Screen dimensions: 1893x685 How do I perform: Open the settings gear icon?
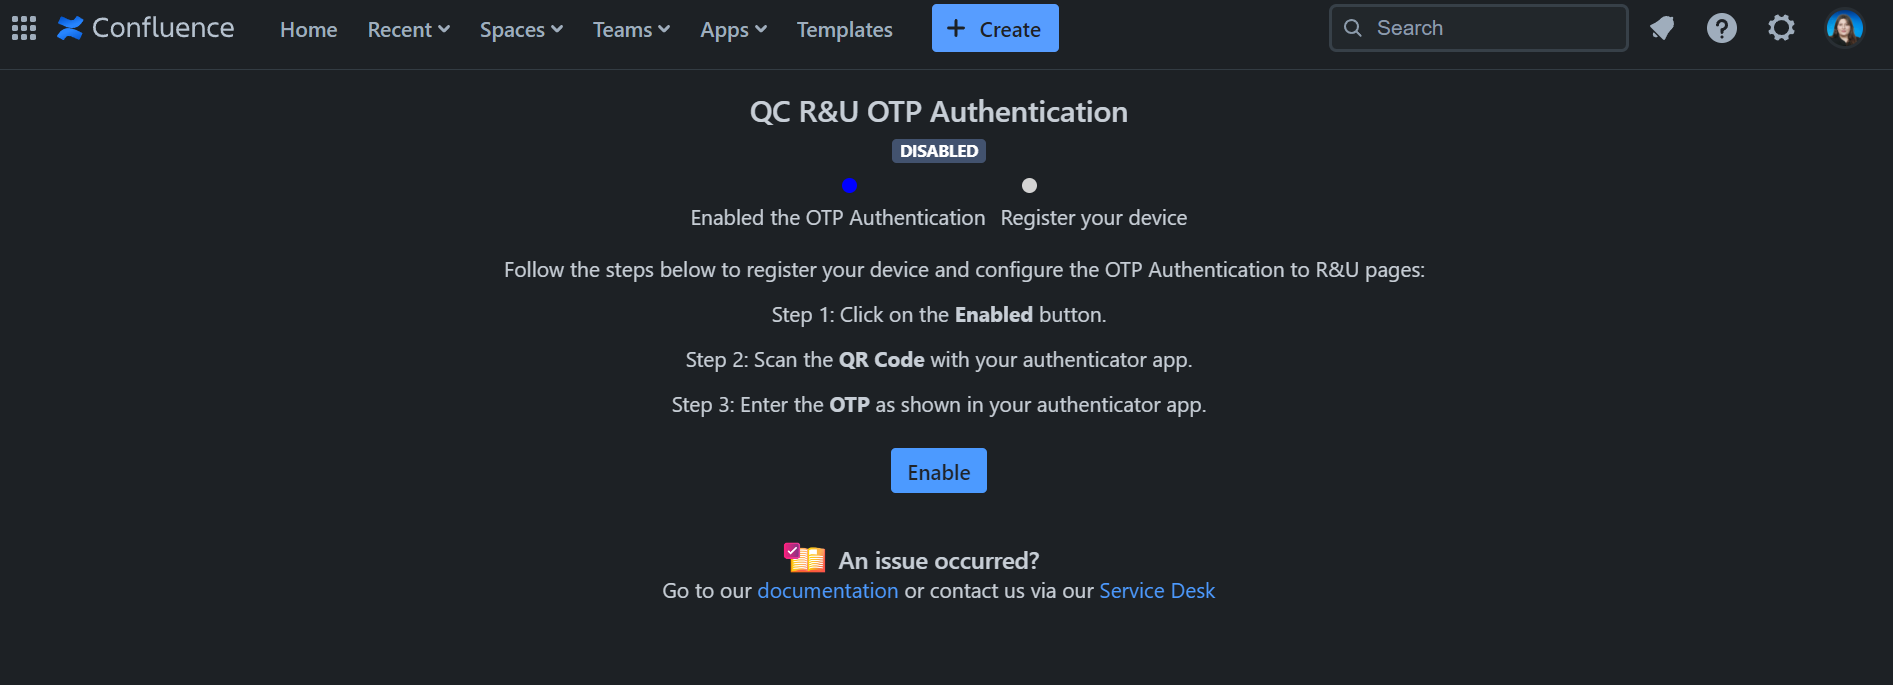pos(1781,28)
